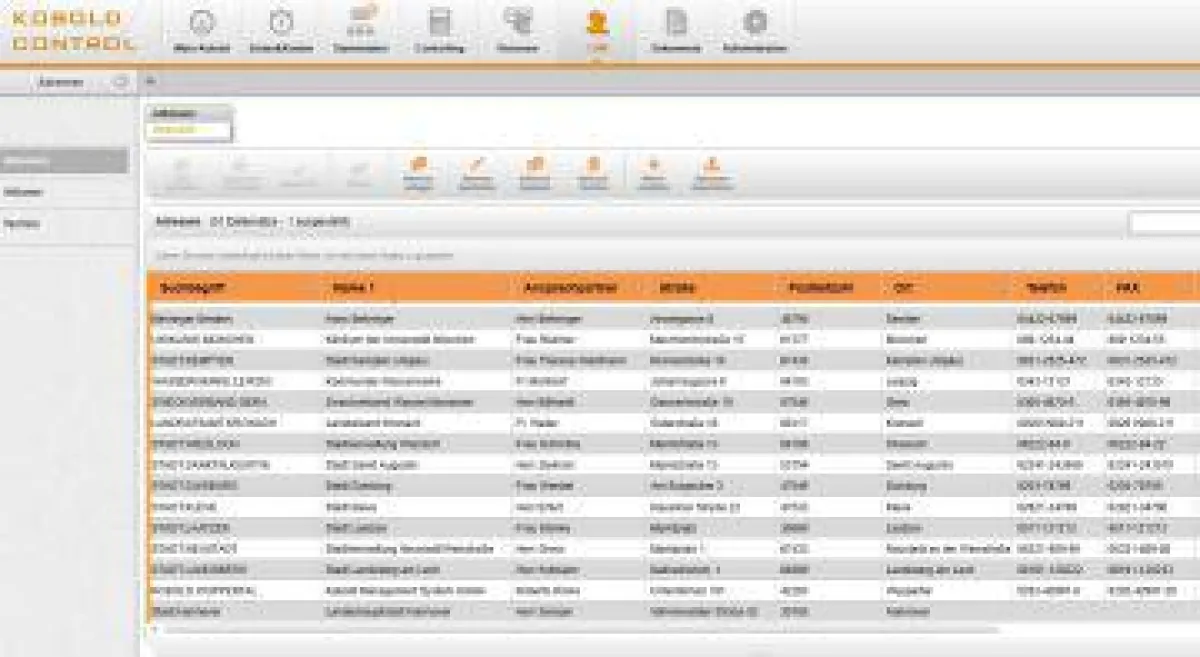Viewport: 1200px width, 657px height.
Task: Open the Dokumente module icon
Action: point(676,29)
